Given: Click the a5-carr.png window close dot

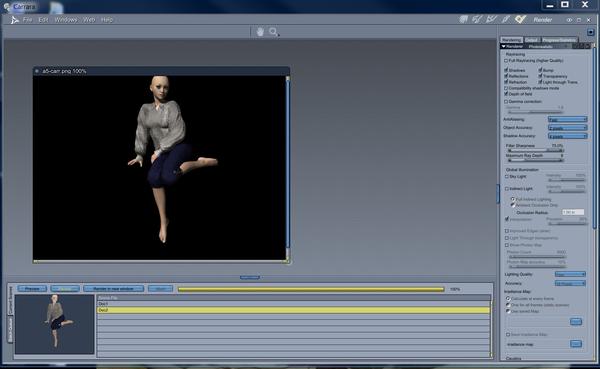Looking at the screenshot, I should pos(37,71).
